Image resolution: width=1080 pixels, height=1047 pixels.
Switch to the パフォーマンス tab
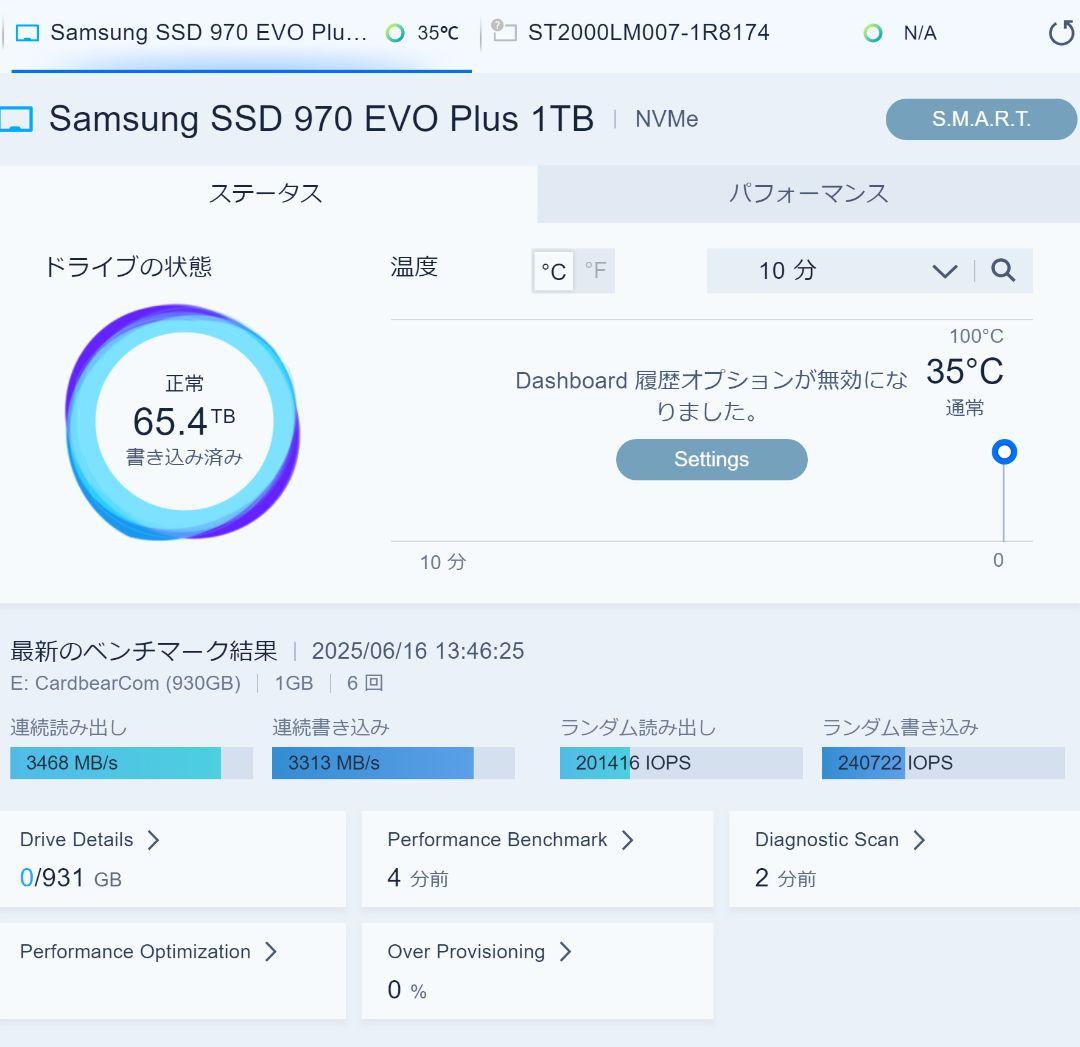(x=808, y=193)
